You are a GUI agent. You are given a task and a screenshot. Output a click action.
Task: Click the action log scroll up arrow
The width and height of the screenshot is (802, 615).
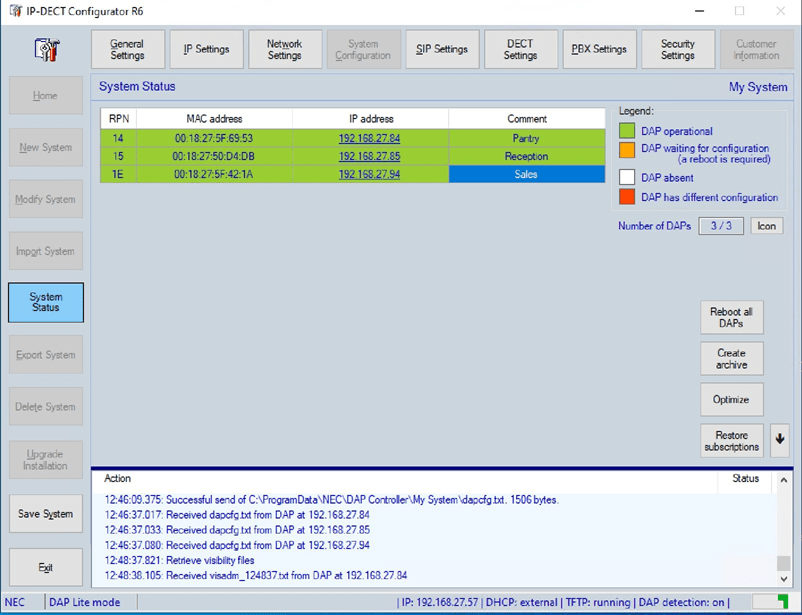pos(784,480)
